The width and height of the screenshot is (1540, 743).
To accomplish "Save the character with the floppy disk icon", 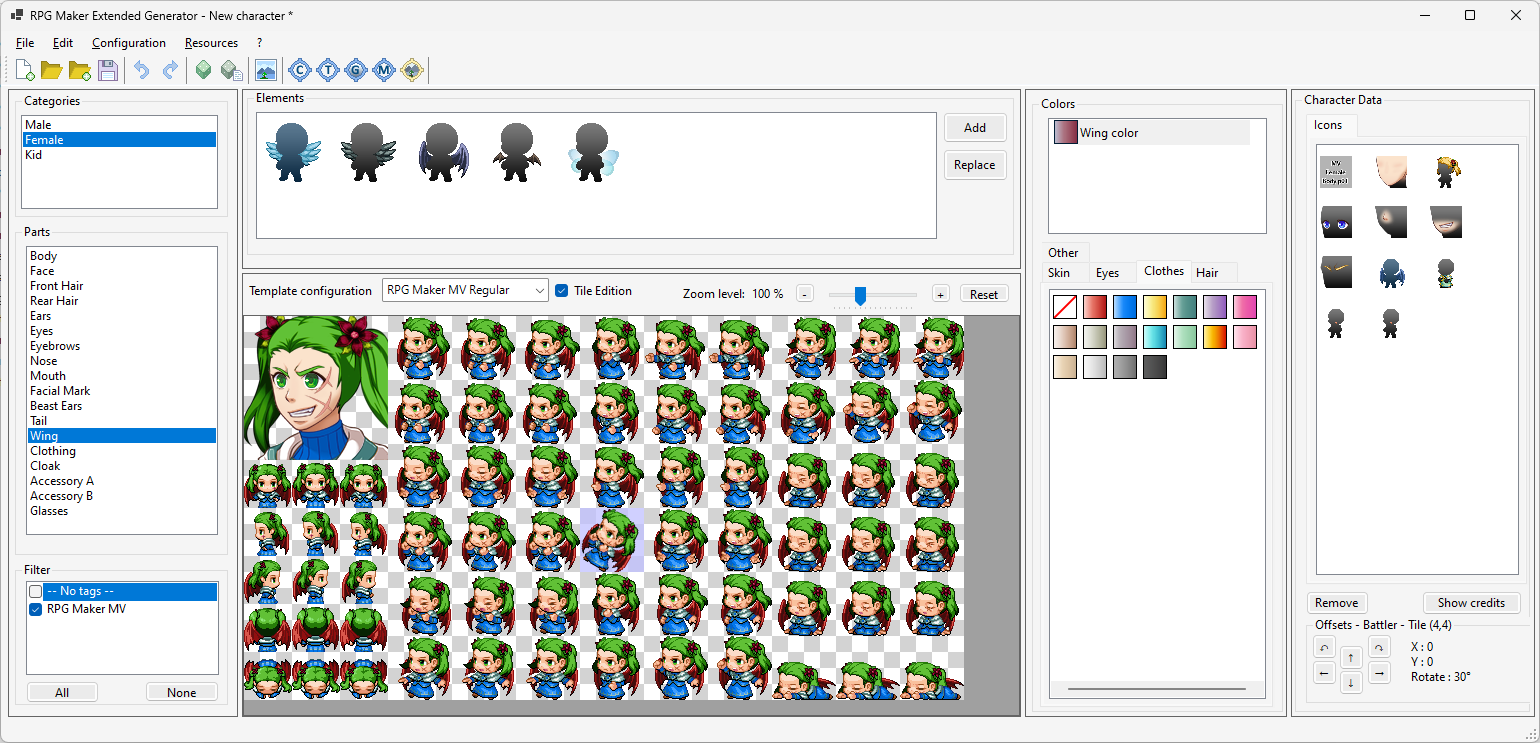I will click(x=108, y=70).
